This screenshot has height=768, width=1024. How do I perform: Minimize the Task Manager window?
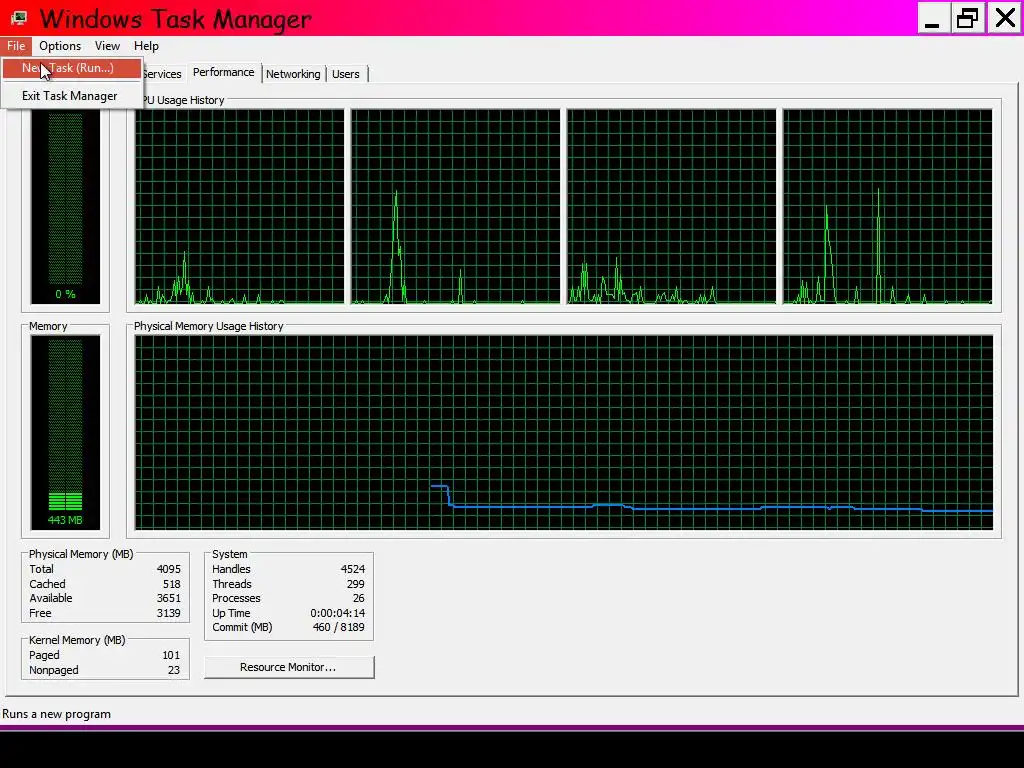pos(933,18)
